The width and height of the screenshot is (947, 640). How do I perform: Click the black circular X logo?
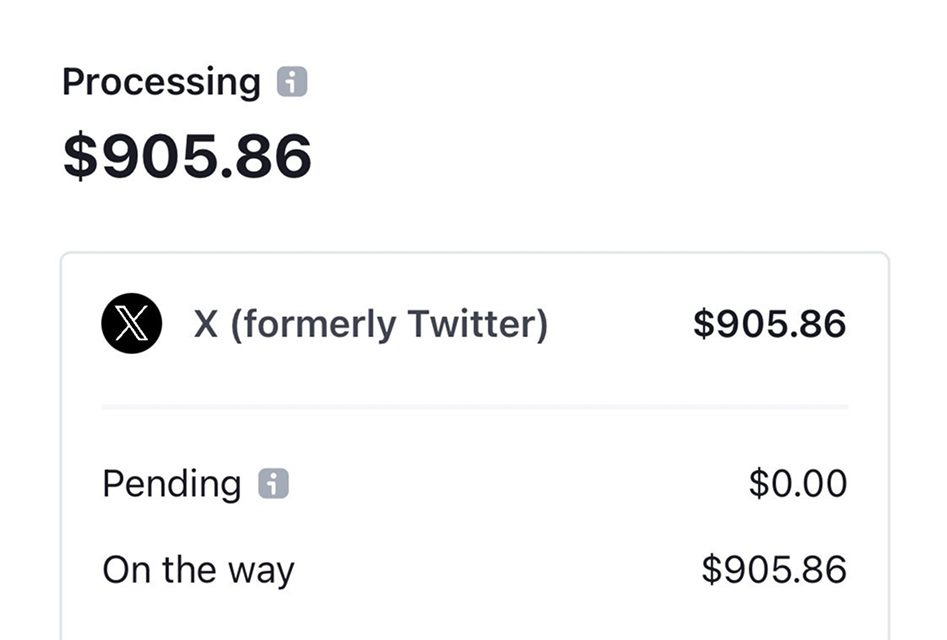click(x=132, y=324)
